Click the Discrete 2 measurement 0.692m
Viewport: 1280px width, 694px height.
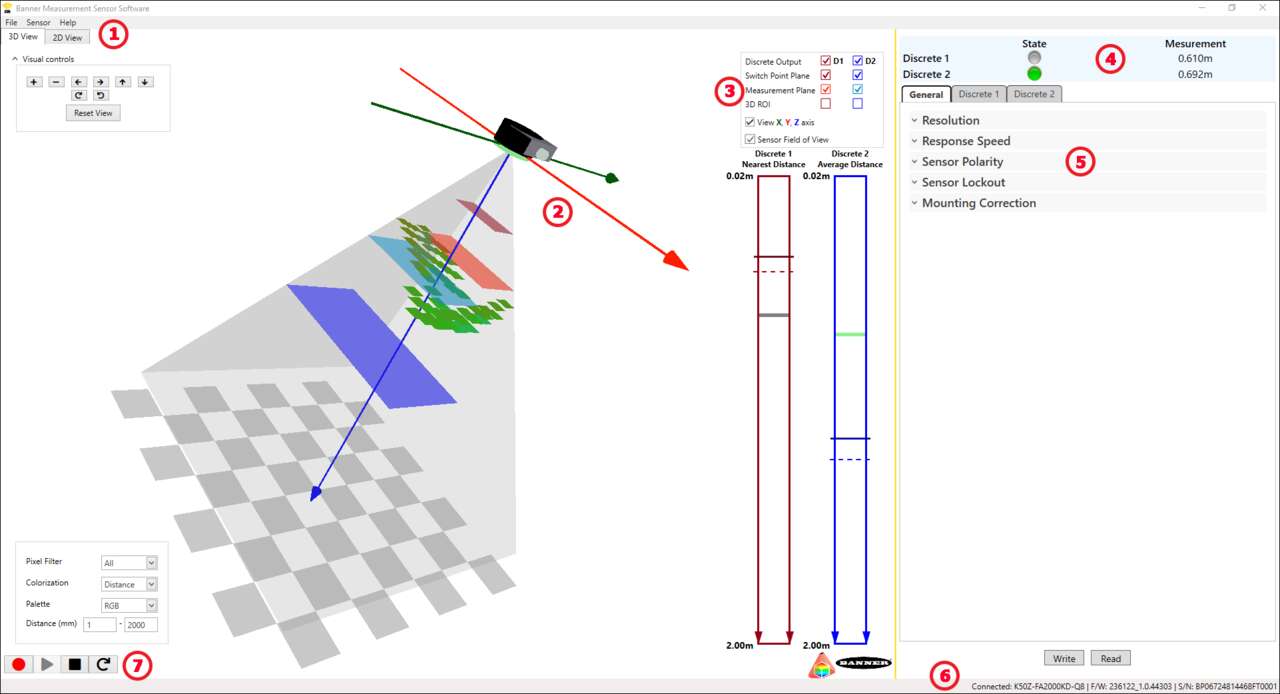(1195, 74)
